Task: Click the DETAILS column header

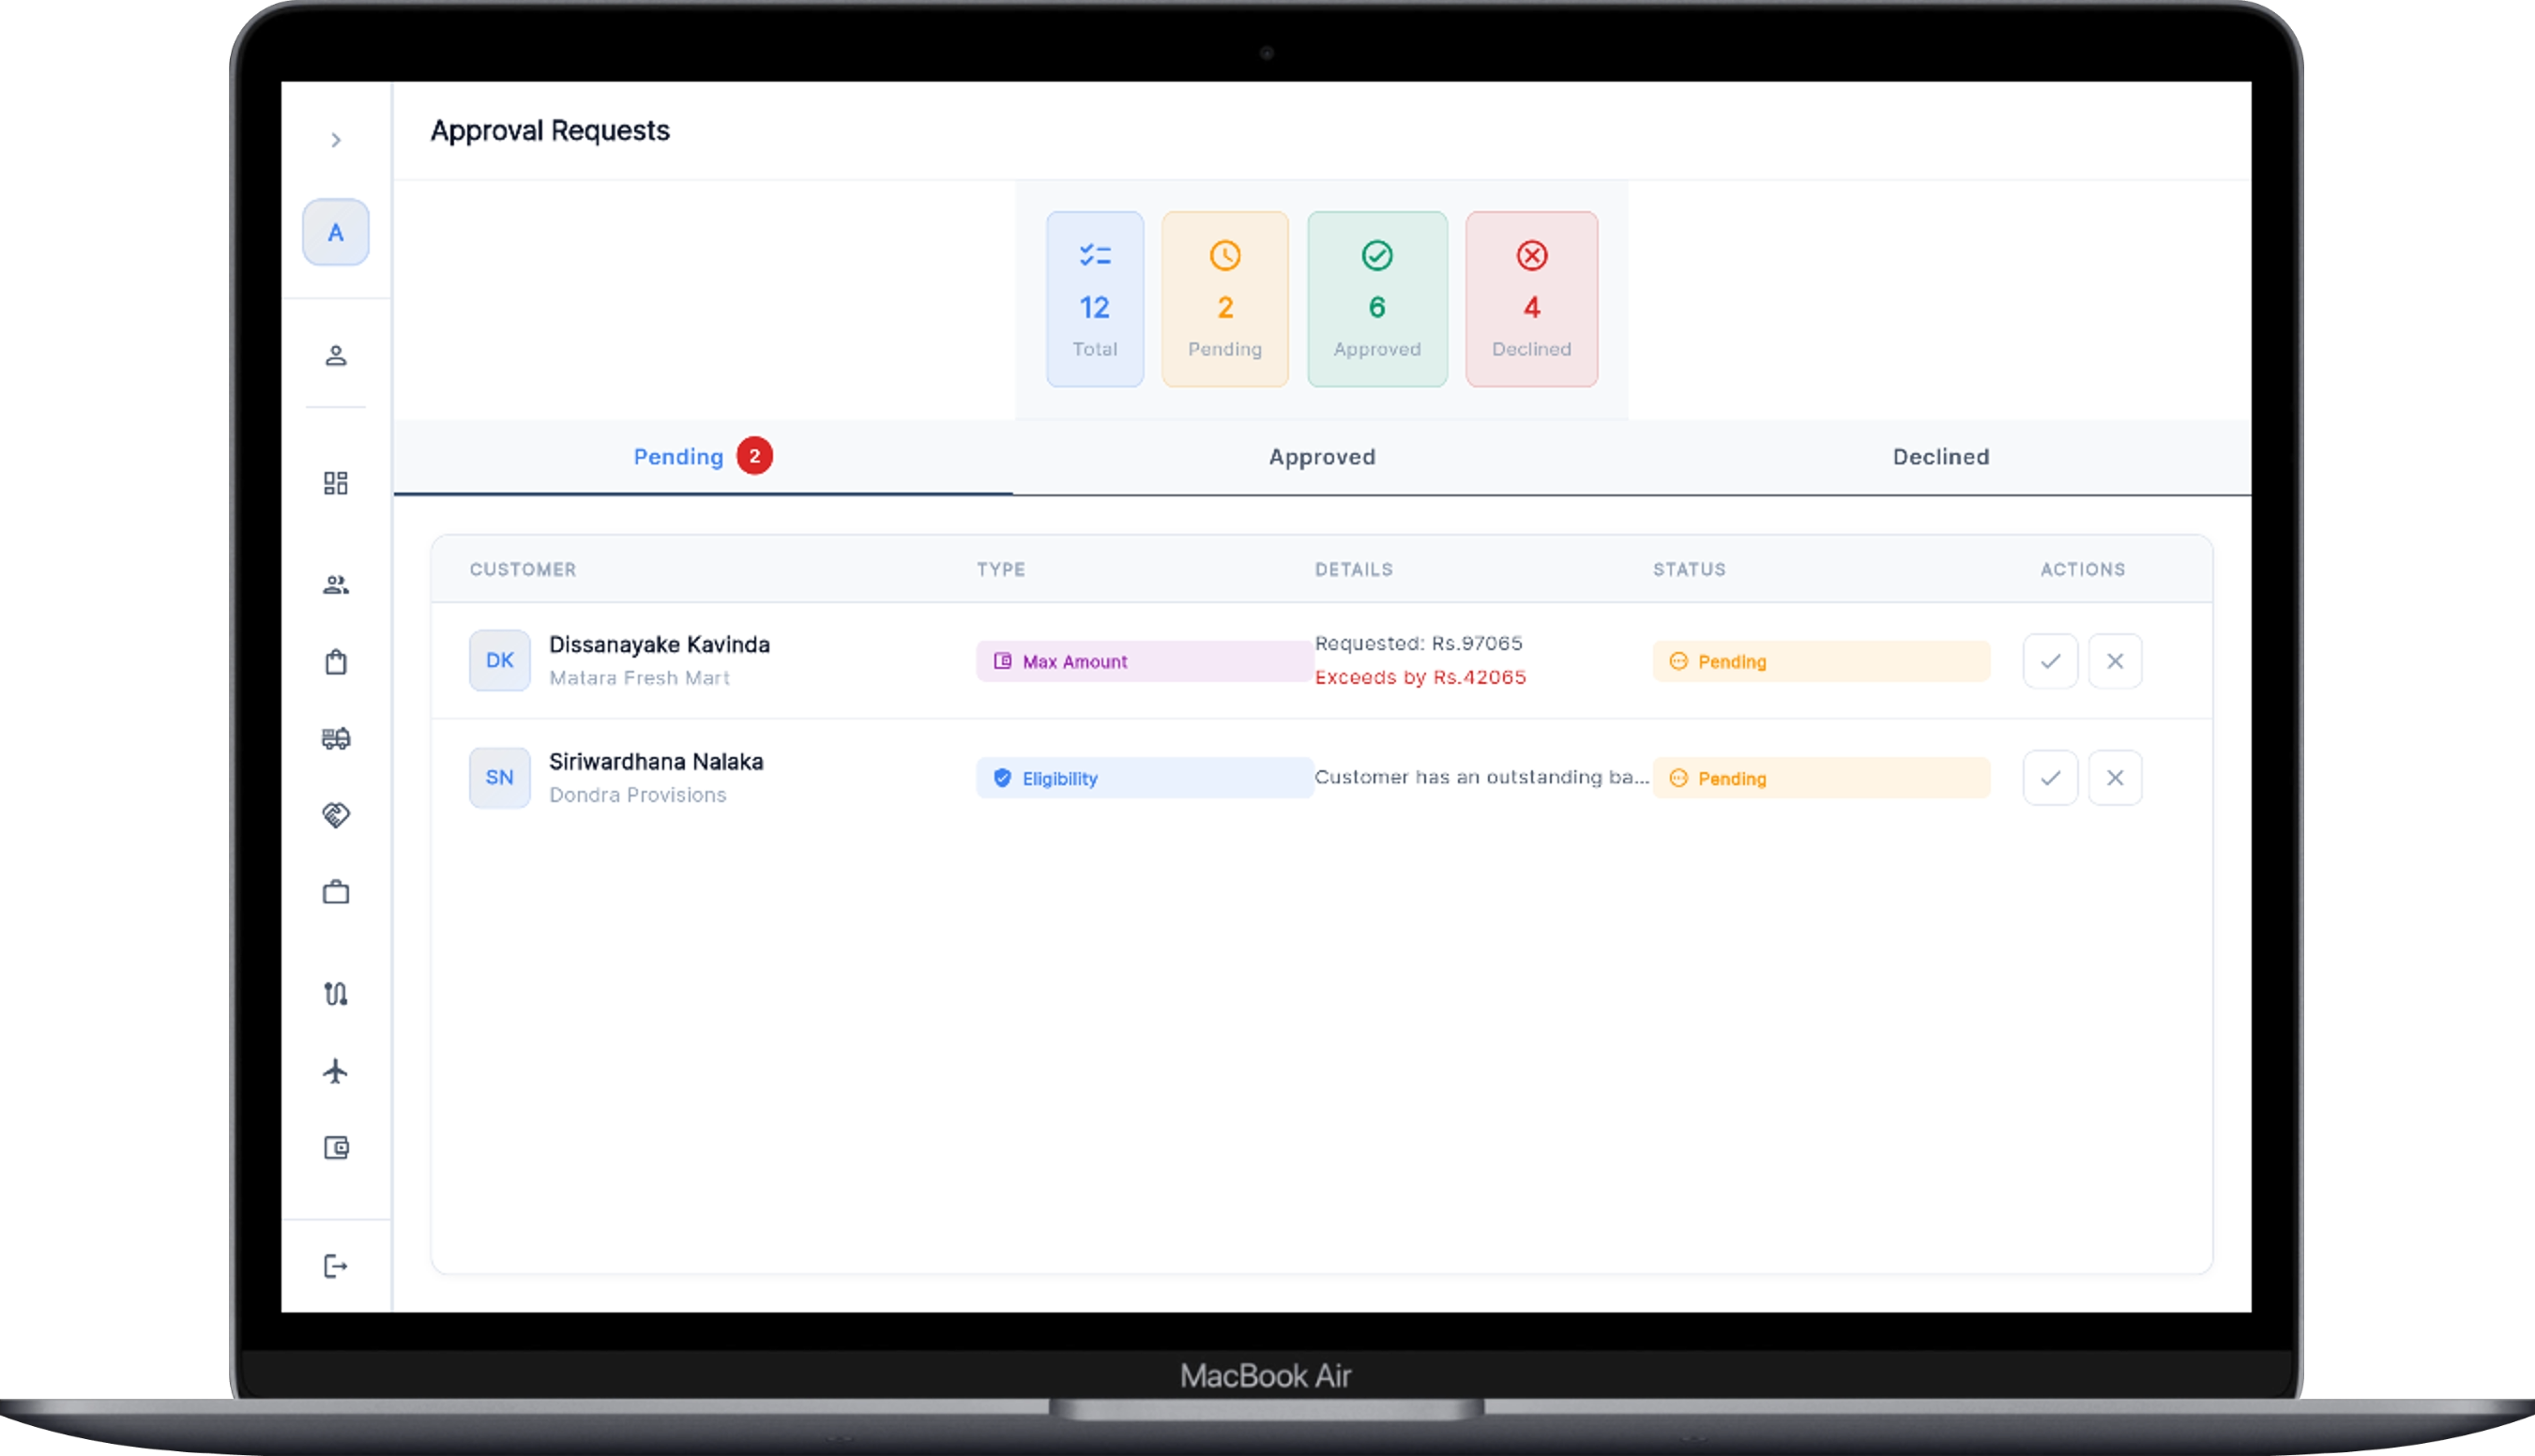Action: [x=1353, y=569]
